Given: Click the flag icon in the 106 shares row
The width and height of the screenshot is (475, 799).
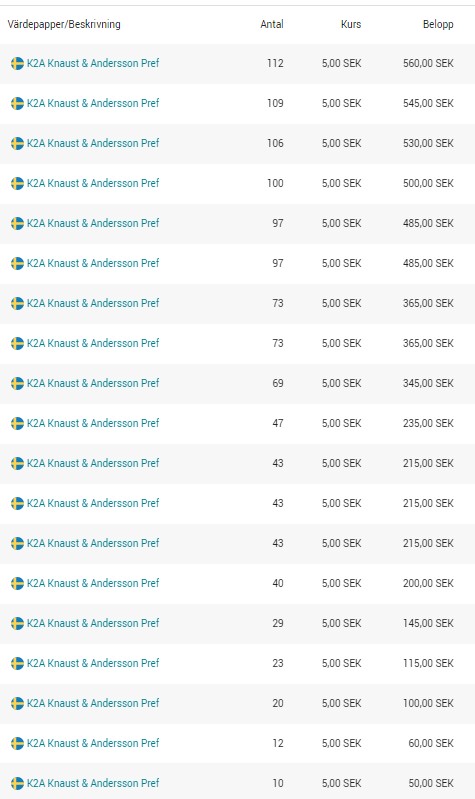Looking at the screenshot, I should pyautogui.click(x=17, y=144).
